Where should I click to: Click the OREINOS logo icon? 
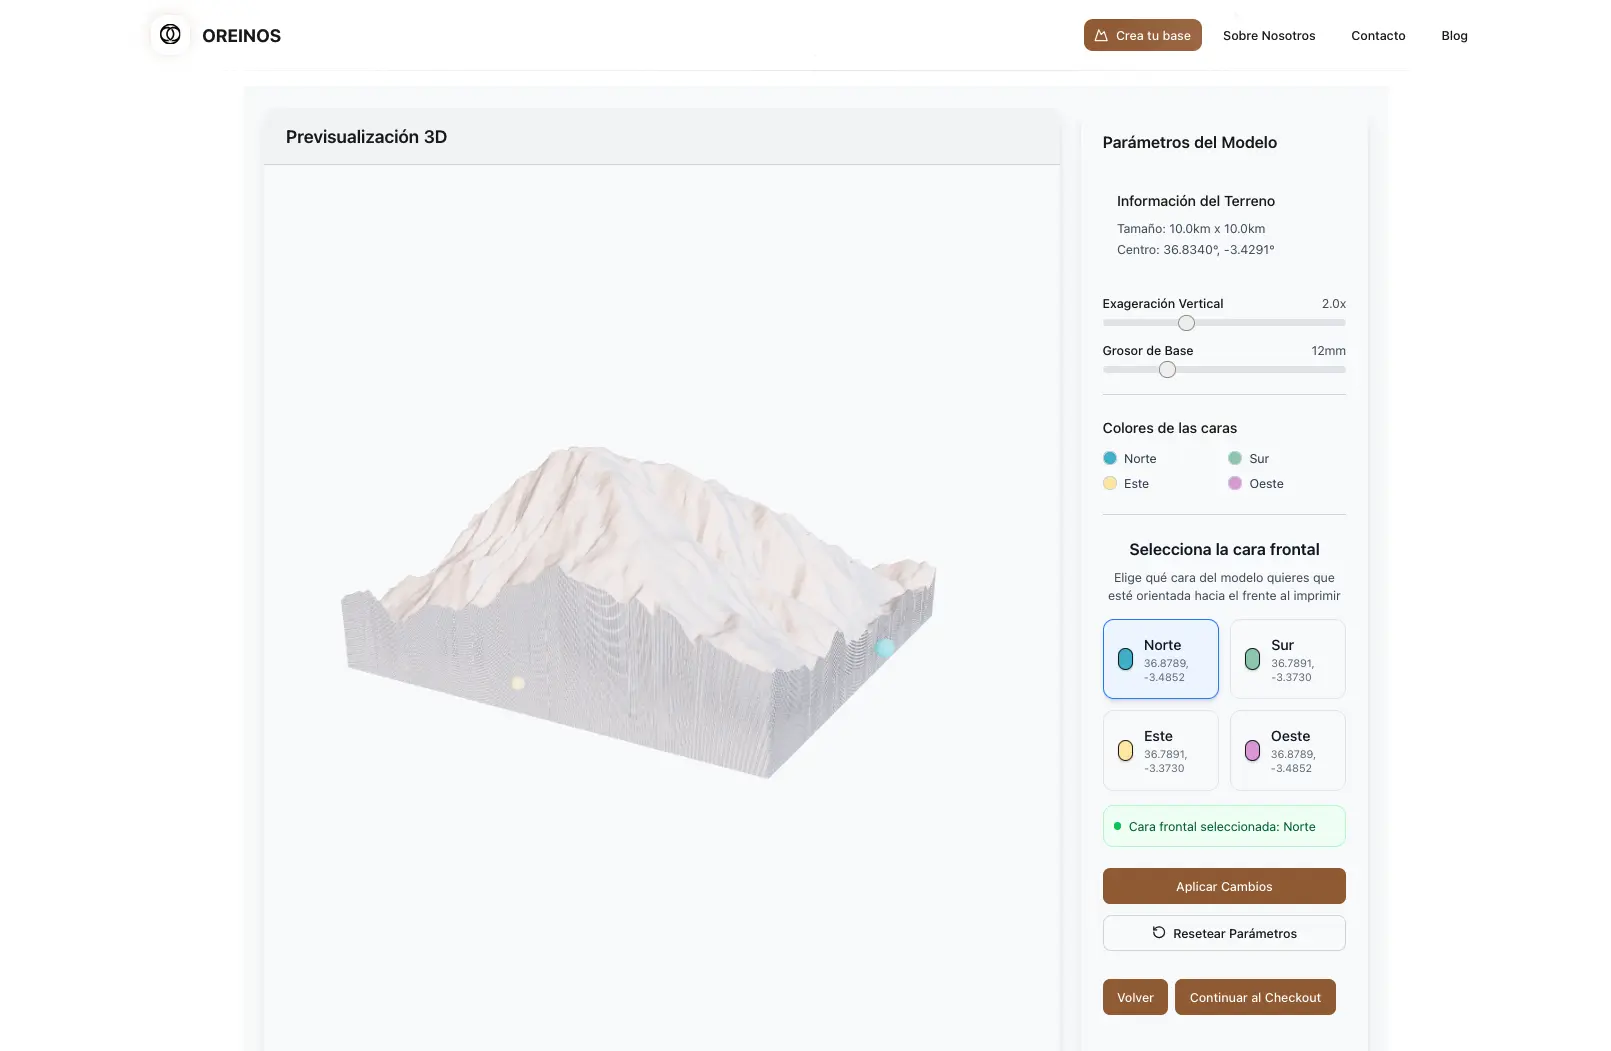pyautogui.click(x=170, y=35)
